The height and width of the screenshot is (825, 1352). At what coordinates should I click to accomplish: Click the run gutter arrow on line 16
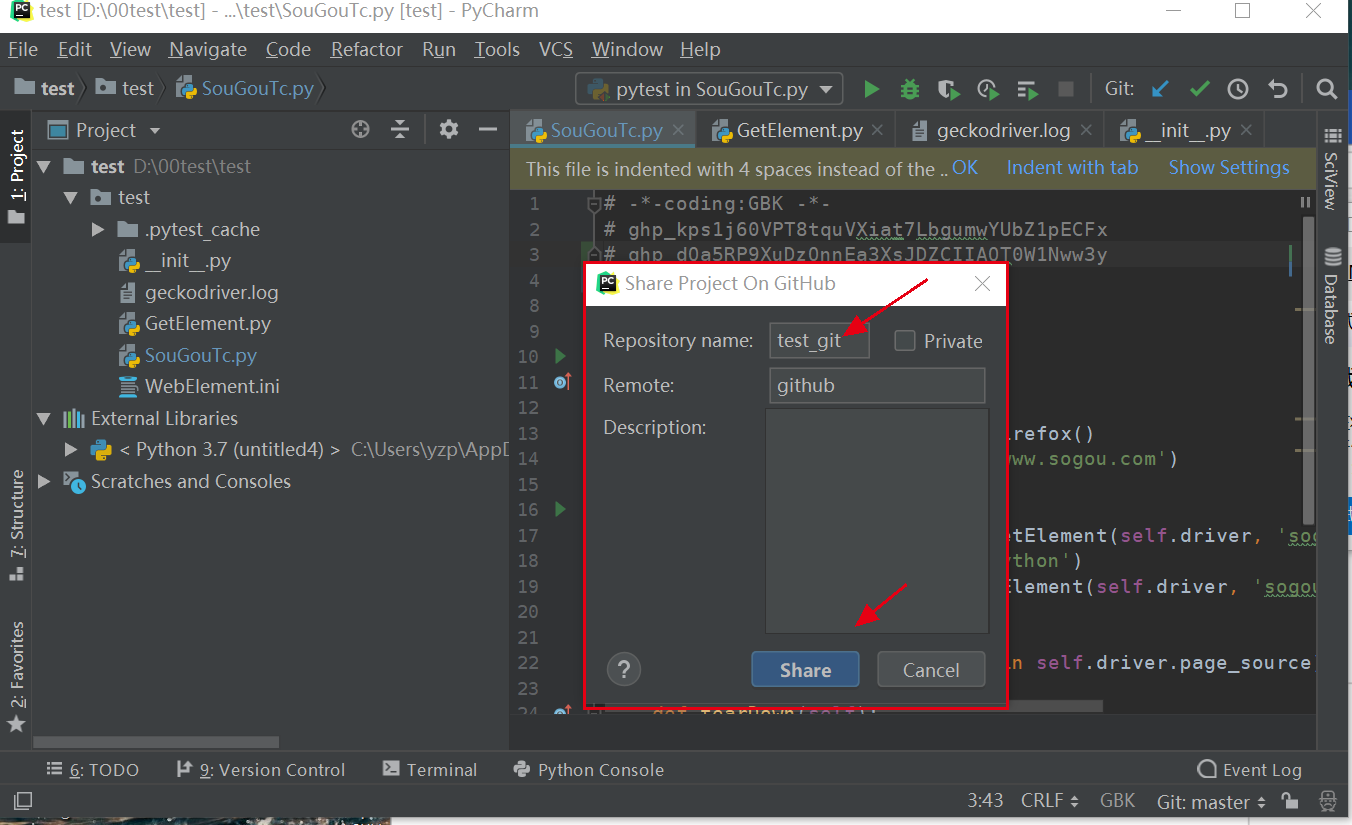560,509
